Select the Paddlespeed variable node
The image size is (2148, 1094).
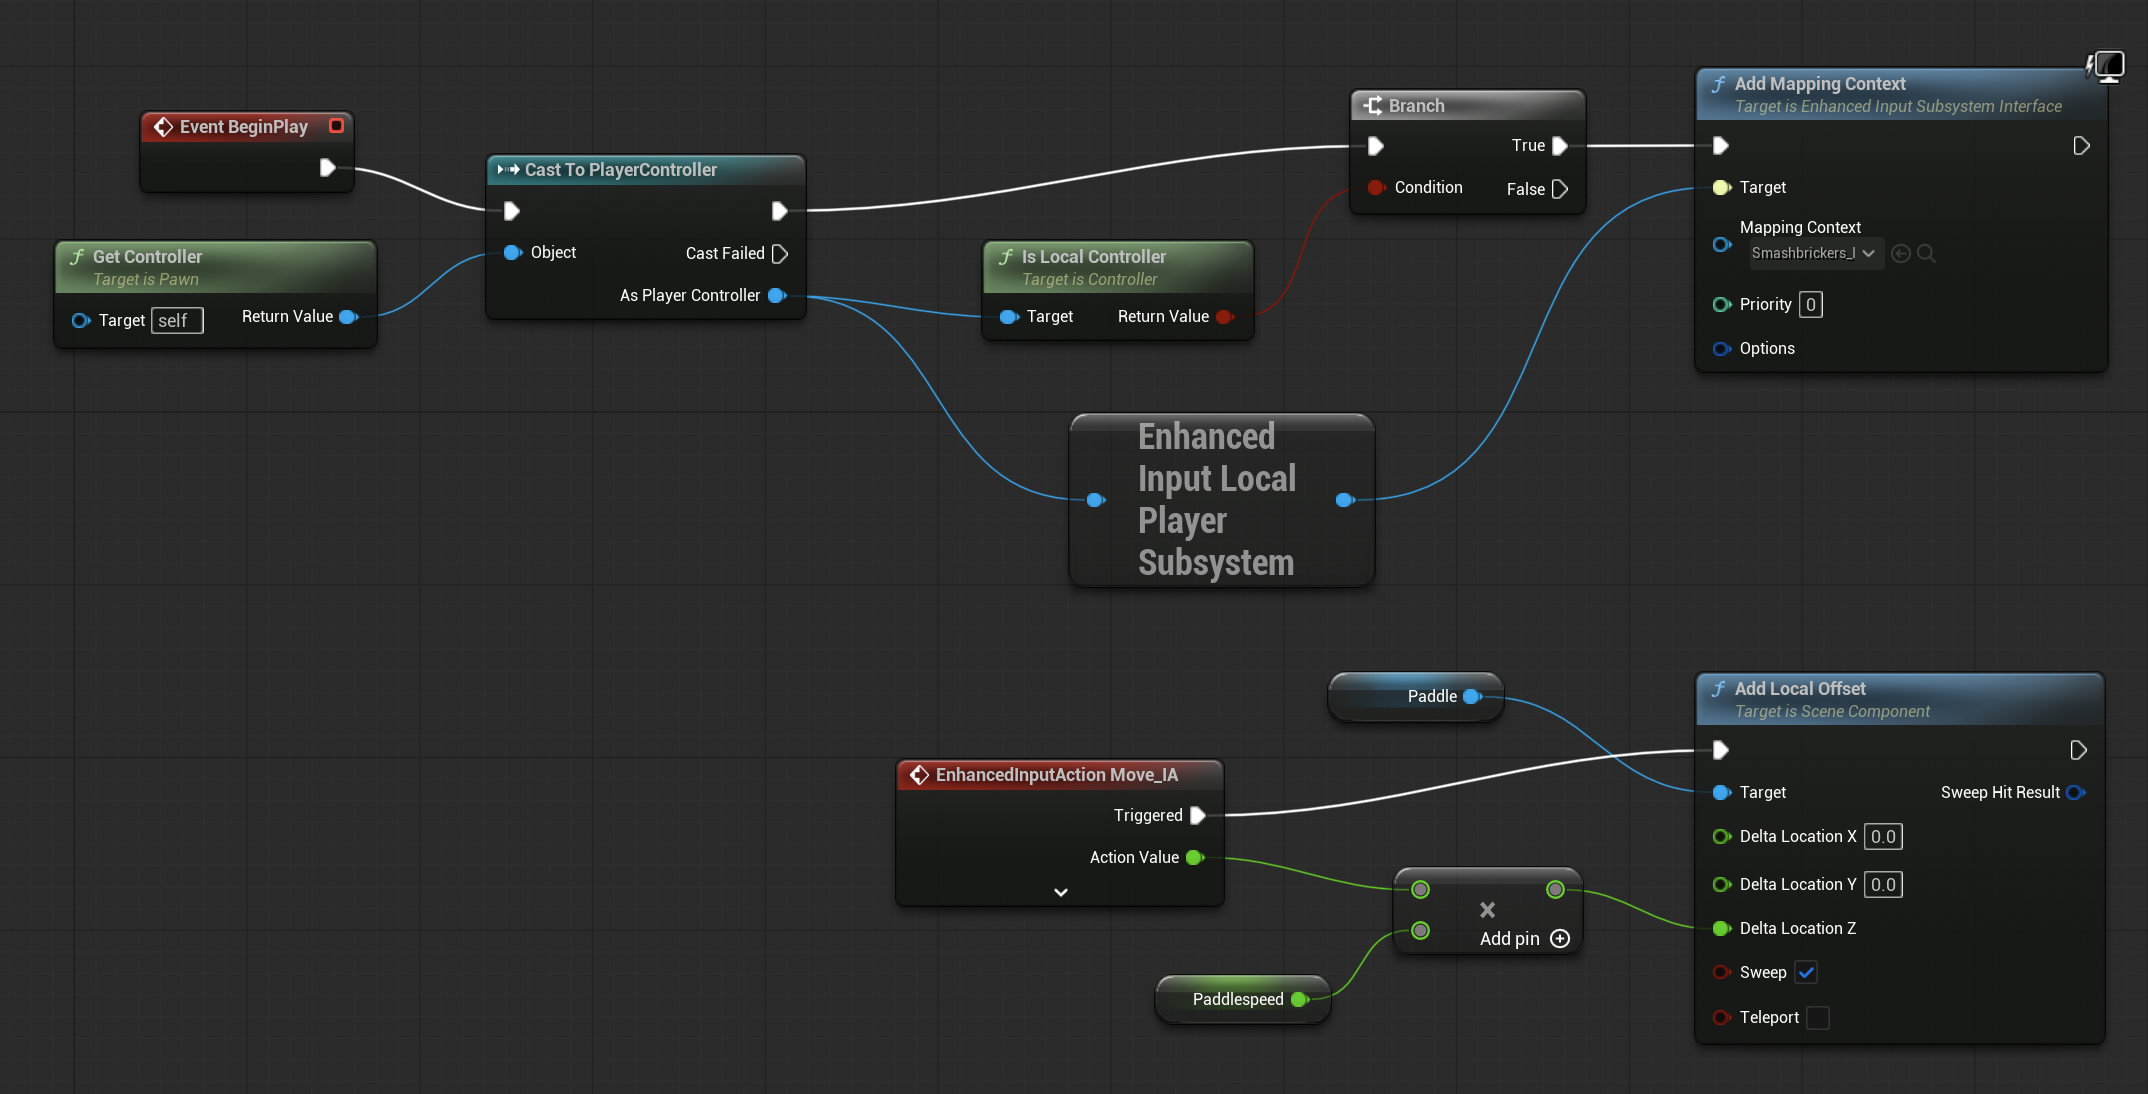(x=1242, y=1000)
